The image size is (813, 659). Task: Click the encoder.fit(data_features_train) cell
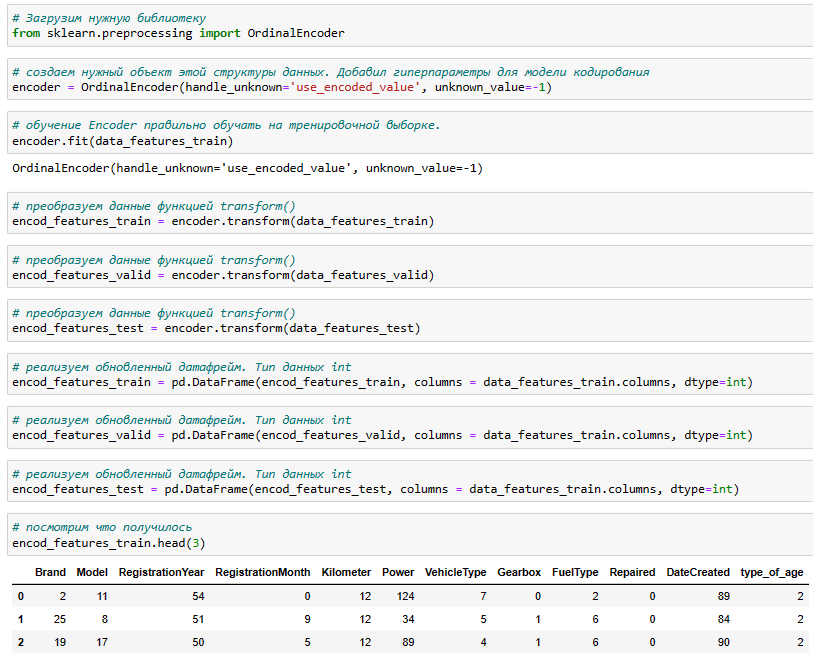[x=410, y=133]
